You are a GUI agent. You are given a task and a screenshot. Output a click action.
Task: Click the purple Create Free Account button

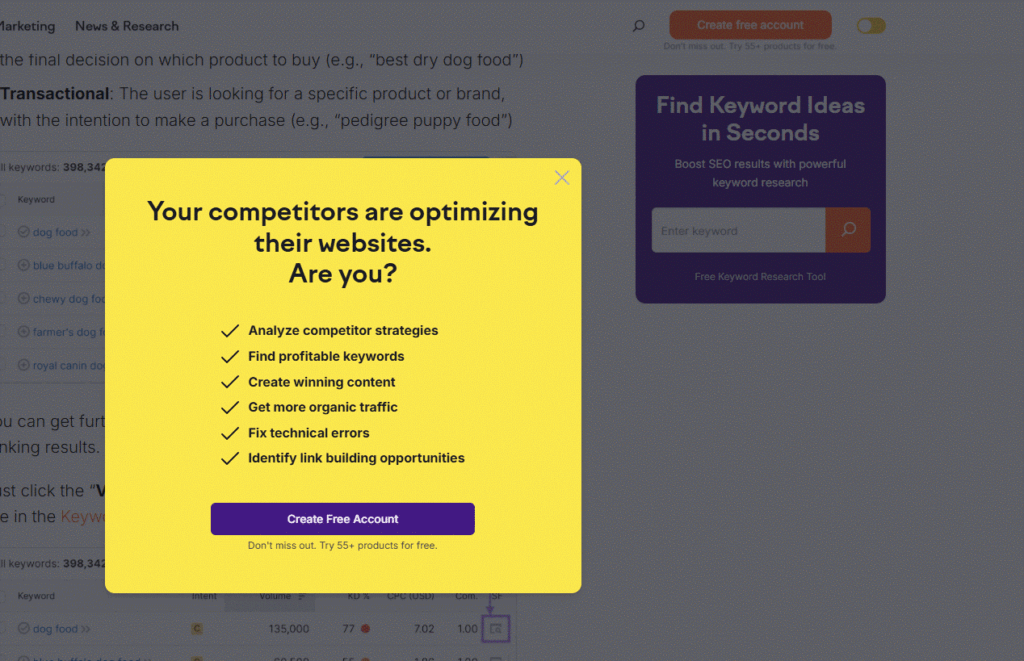point(342,519)
